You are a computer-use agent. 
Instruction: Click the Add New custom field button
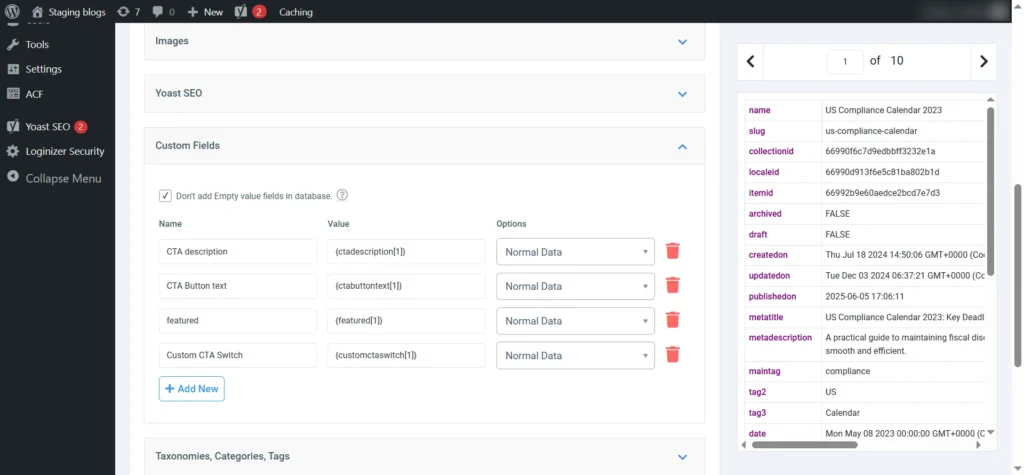click(191, 389)
